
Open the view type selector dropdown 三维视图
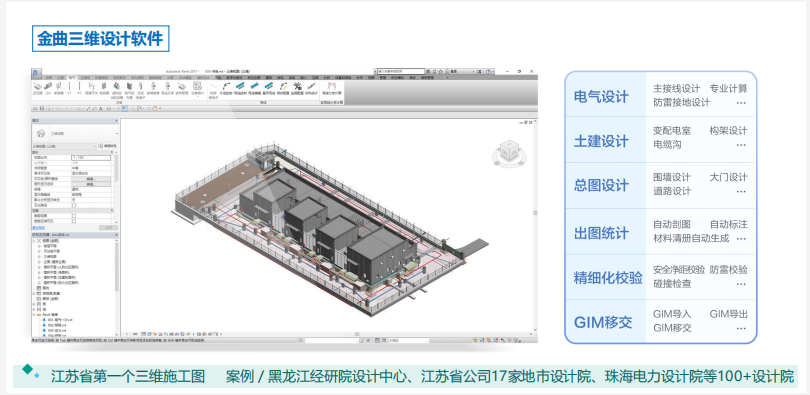click(64, 146)
